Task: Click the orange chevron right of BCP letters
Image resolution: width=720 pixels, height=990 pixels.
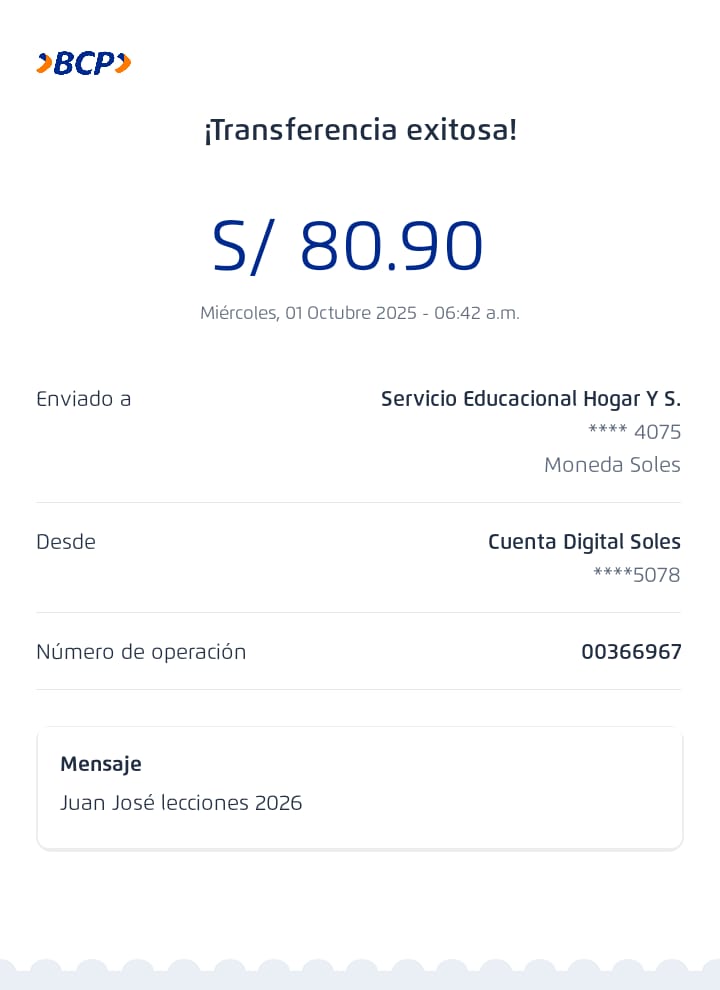Action: [x=123, y=64]
